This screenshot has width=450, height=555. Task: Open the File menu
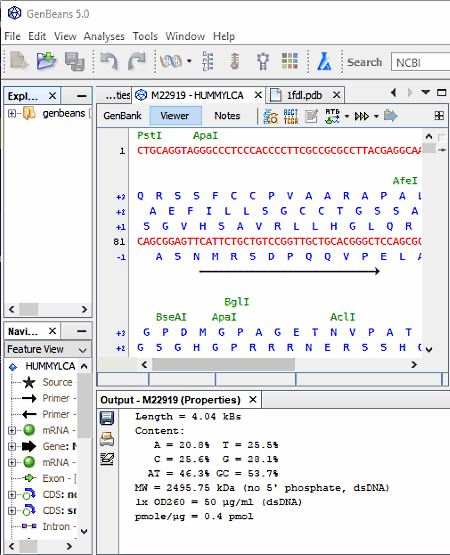tap(12, 36)
